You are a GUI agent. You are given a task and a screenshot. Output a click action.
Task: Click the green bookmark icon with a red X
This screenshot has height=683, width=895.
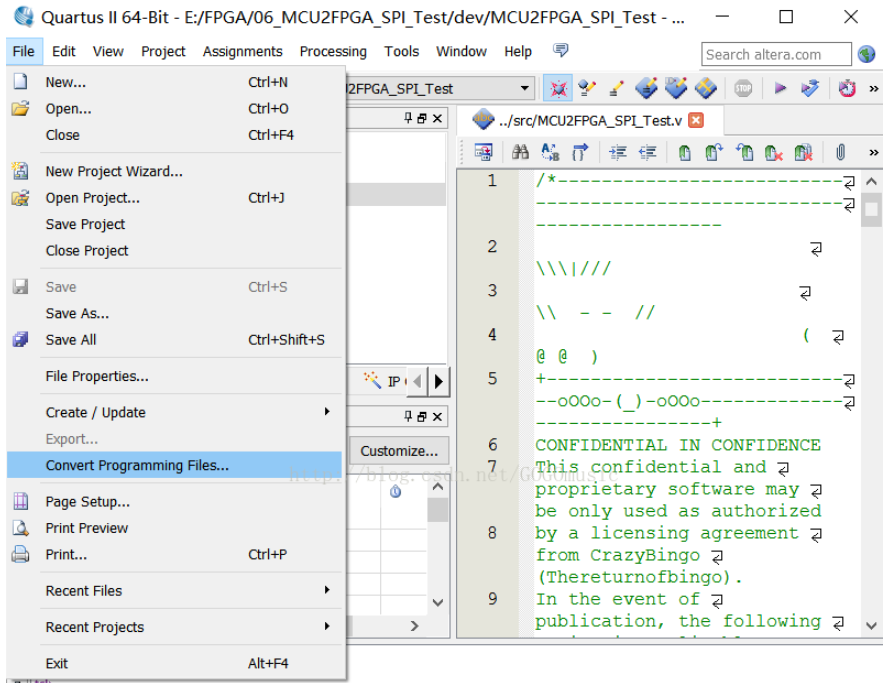pyautogui.click(x=773, y=152)
